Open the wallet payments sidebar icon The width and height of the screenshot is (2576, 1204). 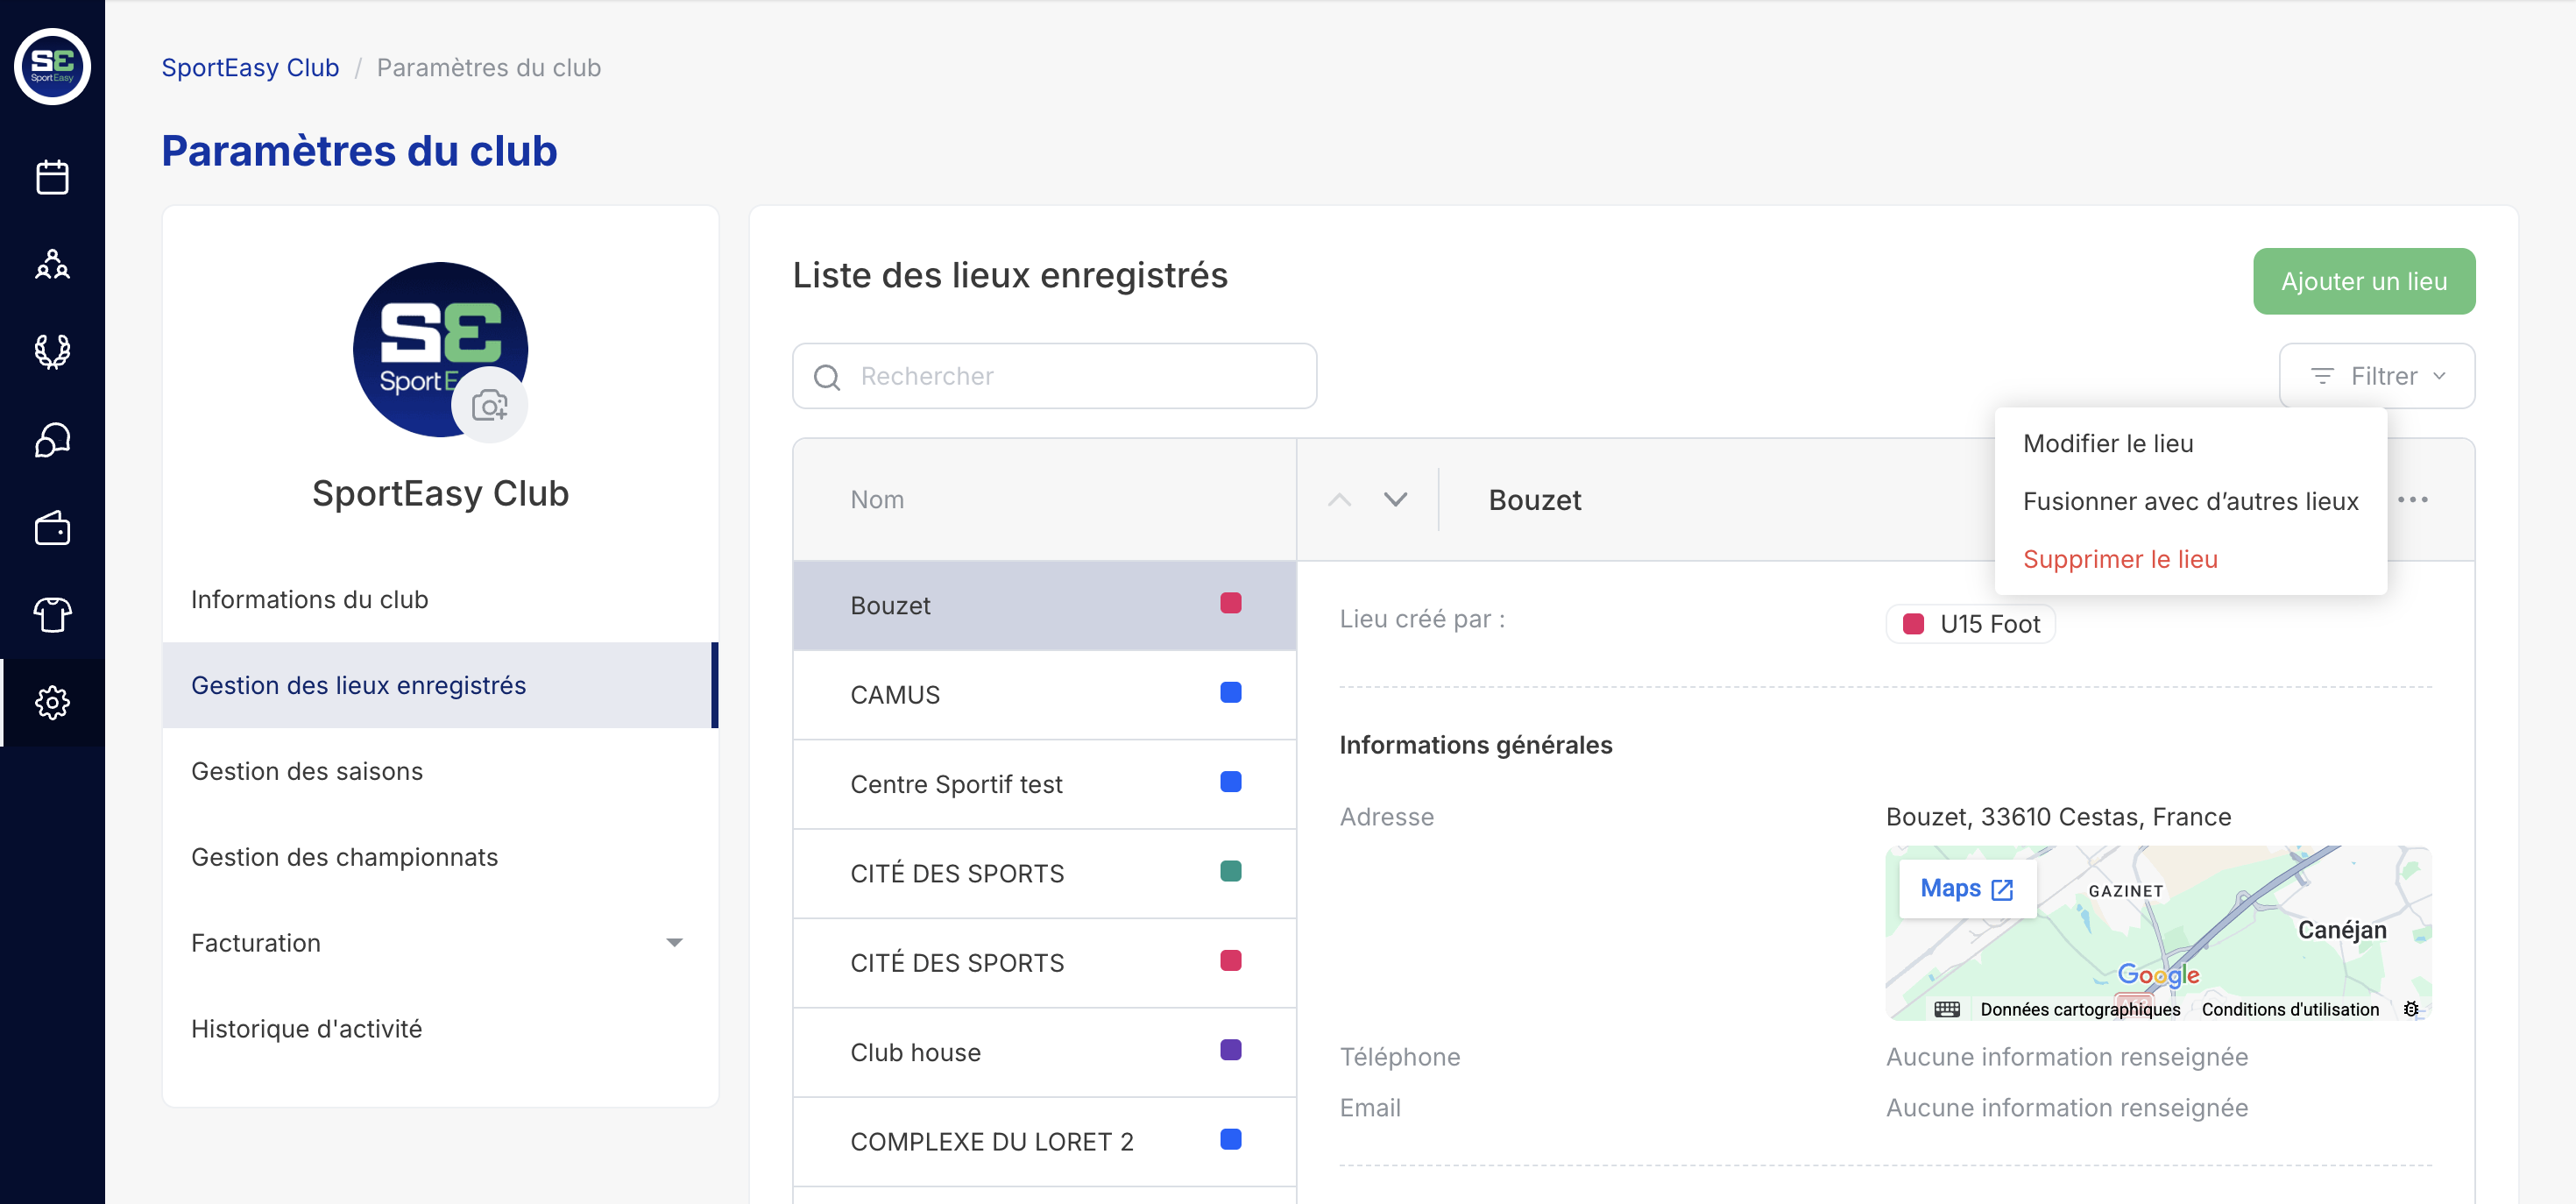tap(52, 527)
